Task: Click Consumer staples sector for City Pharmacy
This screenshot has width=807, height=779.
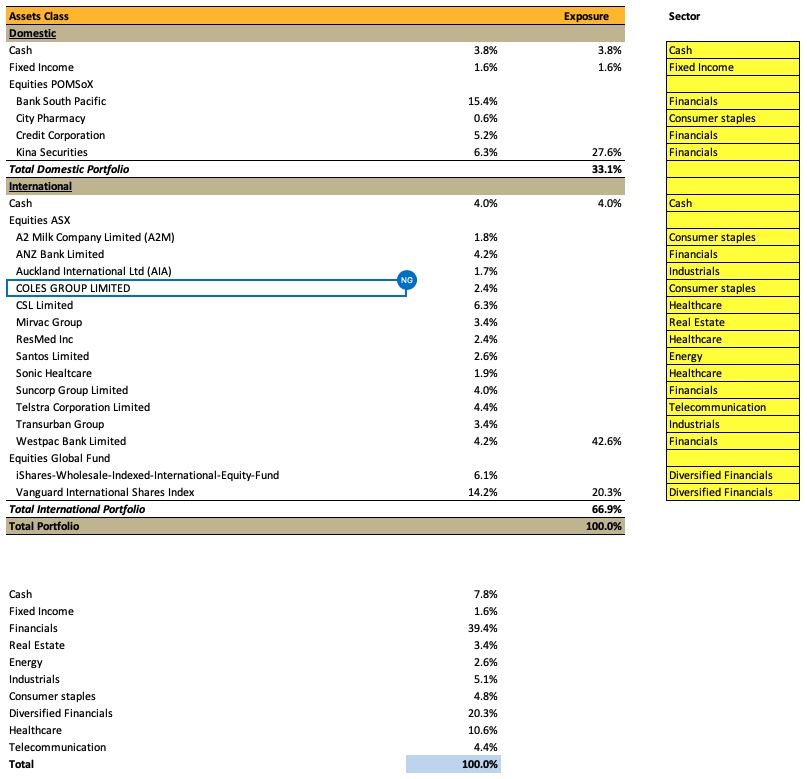Action: [x=732, y=118]
